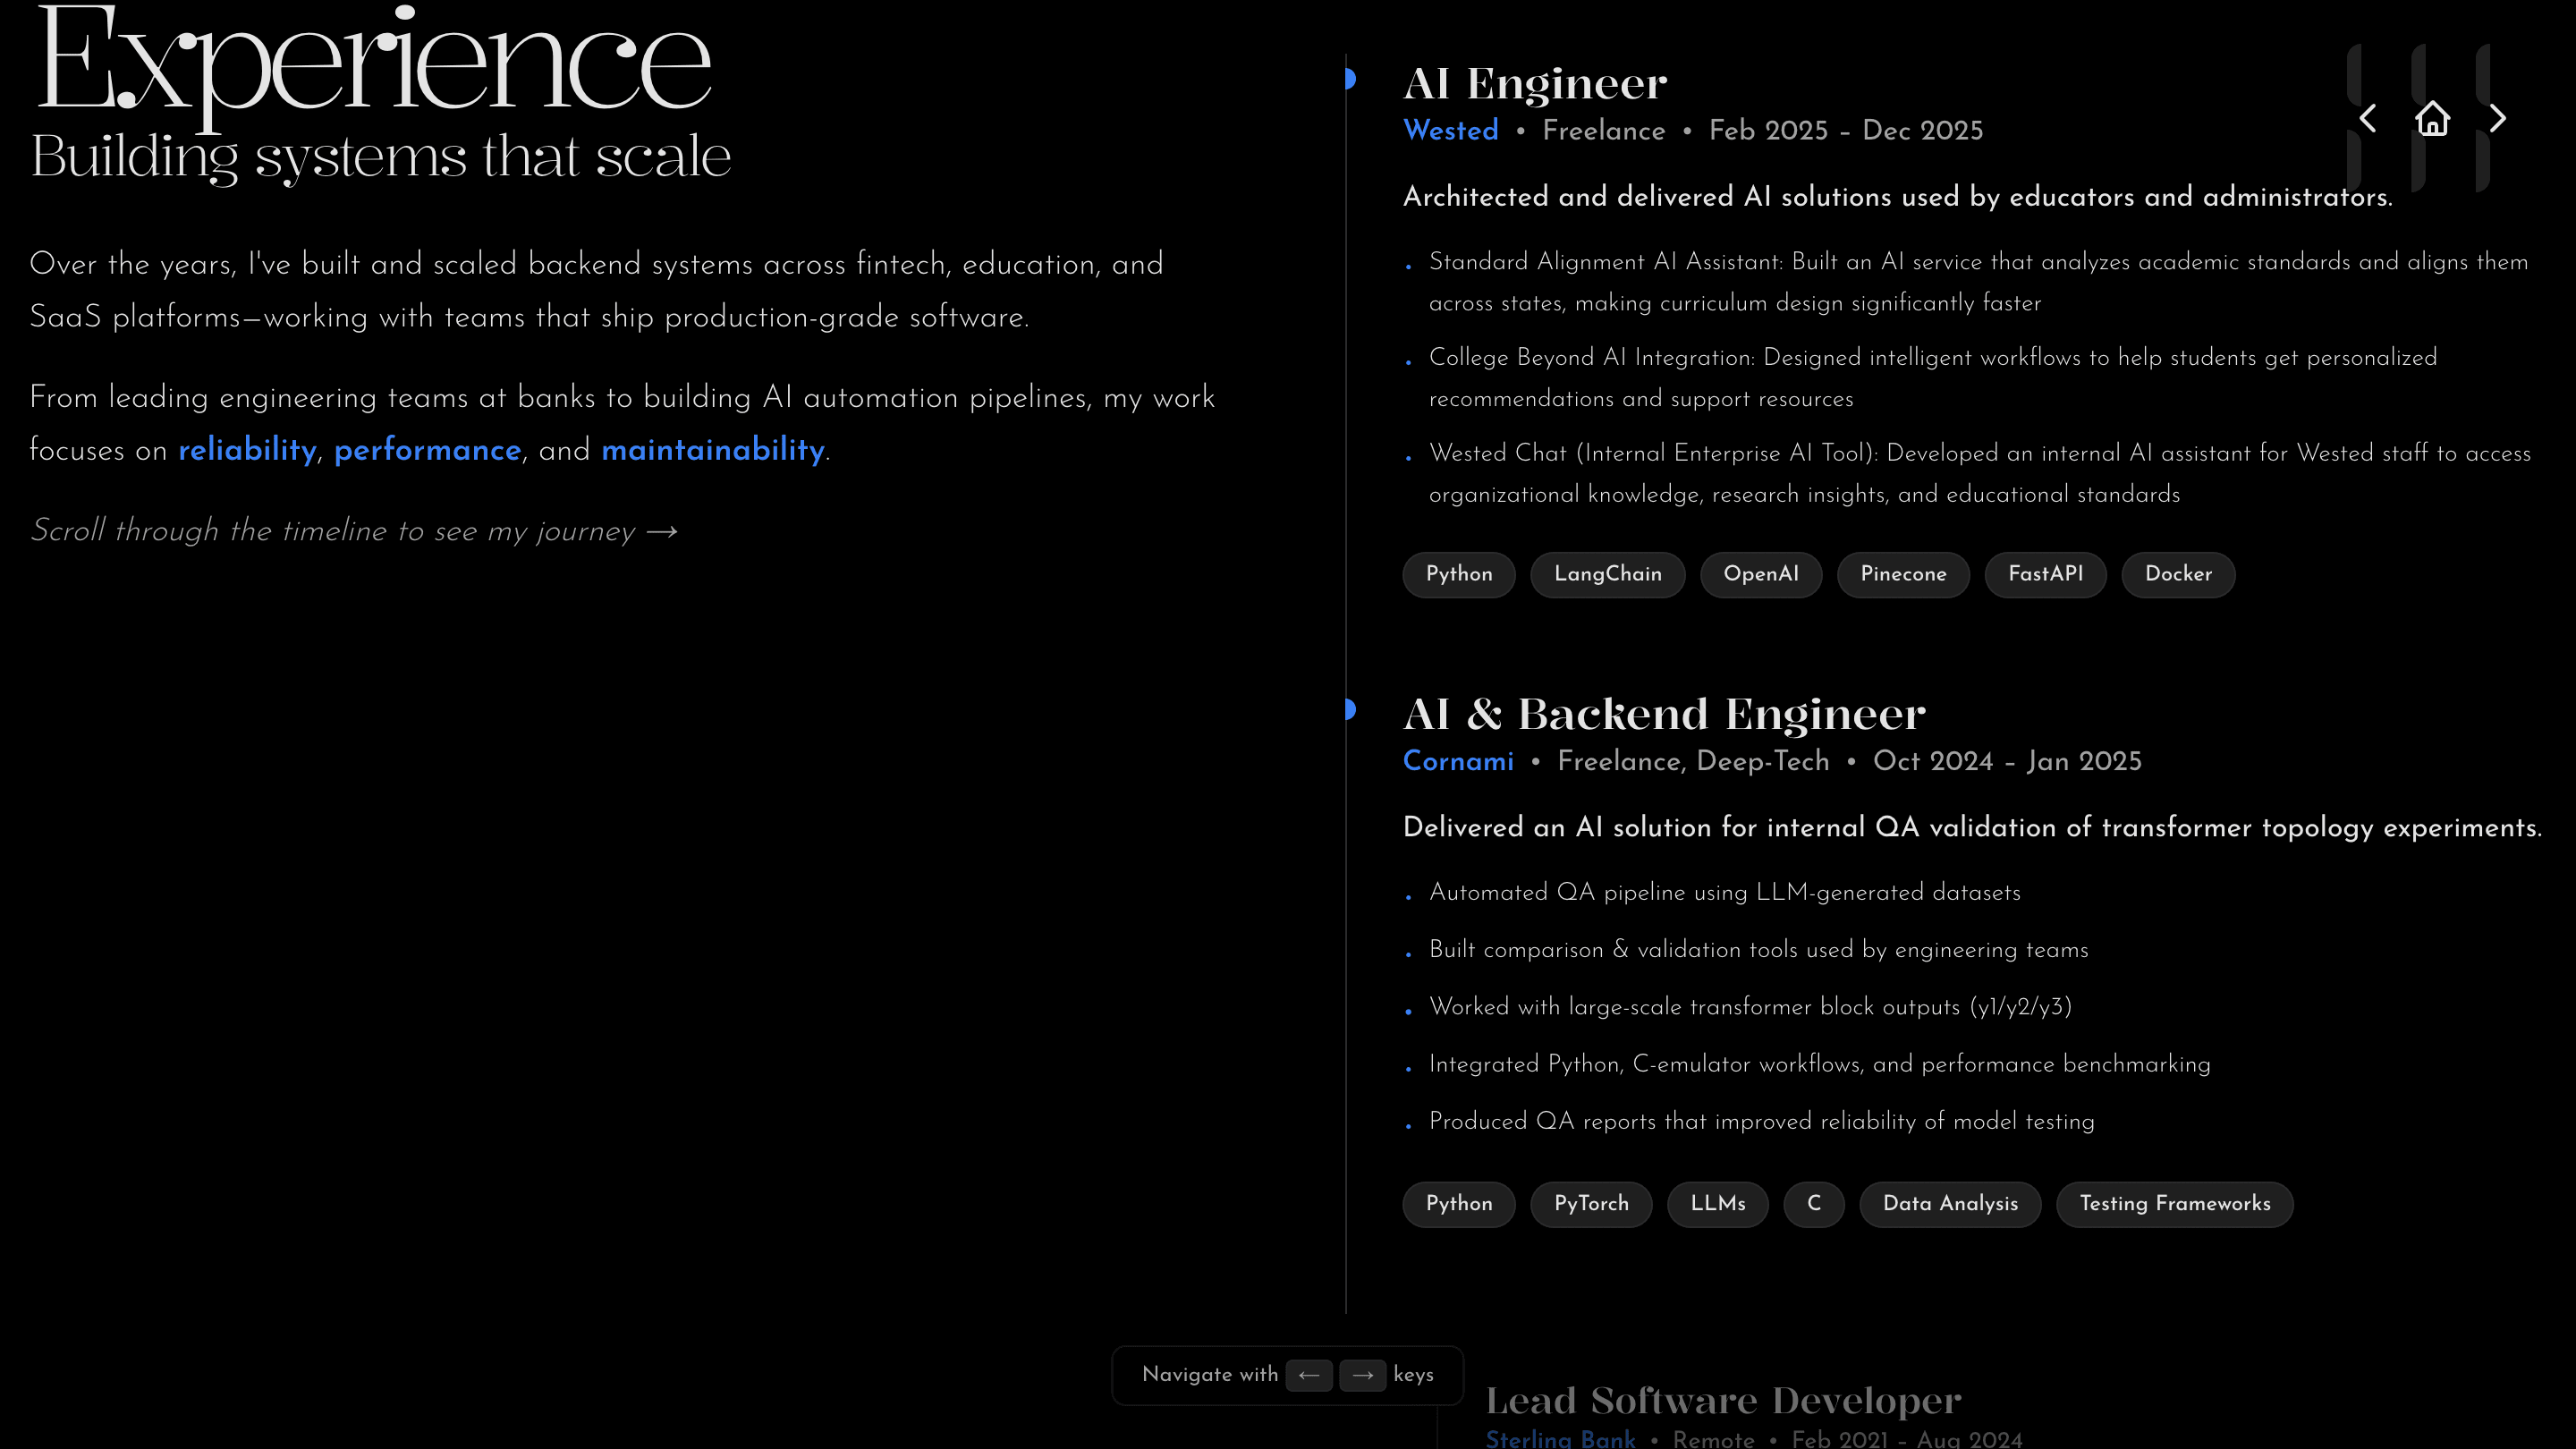Click the "College Beyond AI Integration" bullet
The image size is (2576, 1449).
pos(1933,378)
